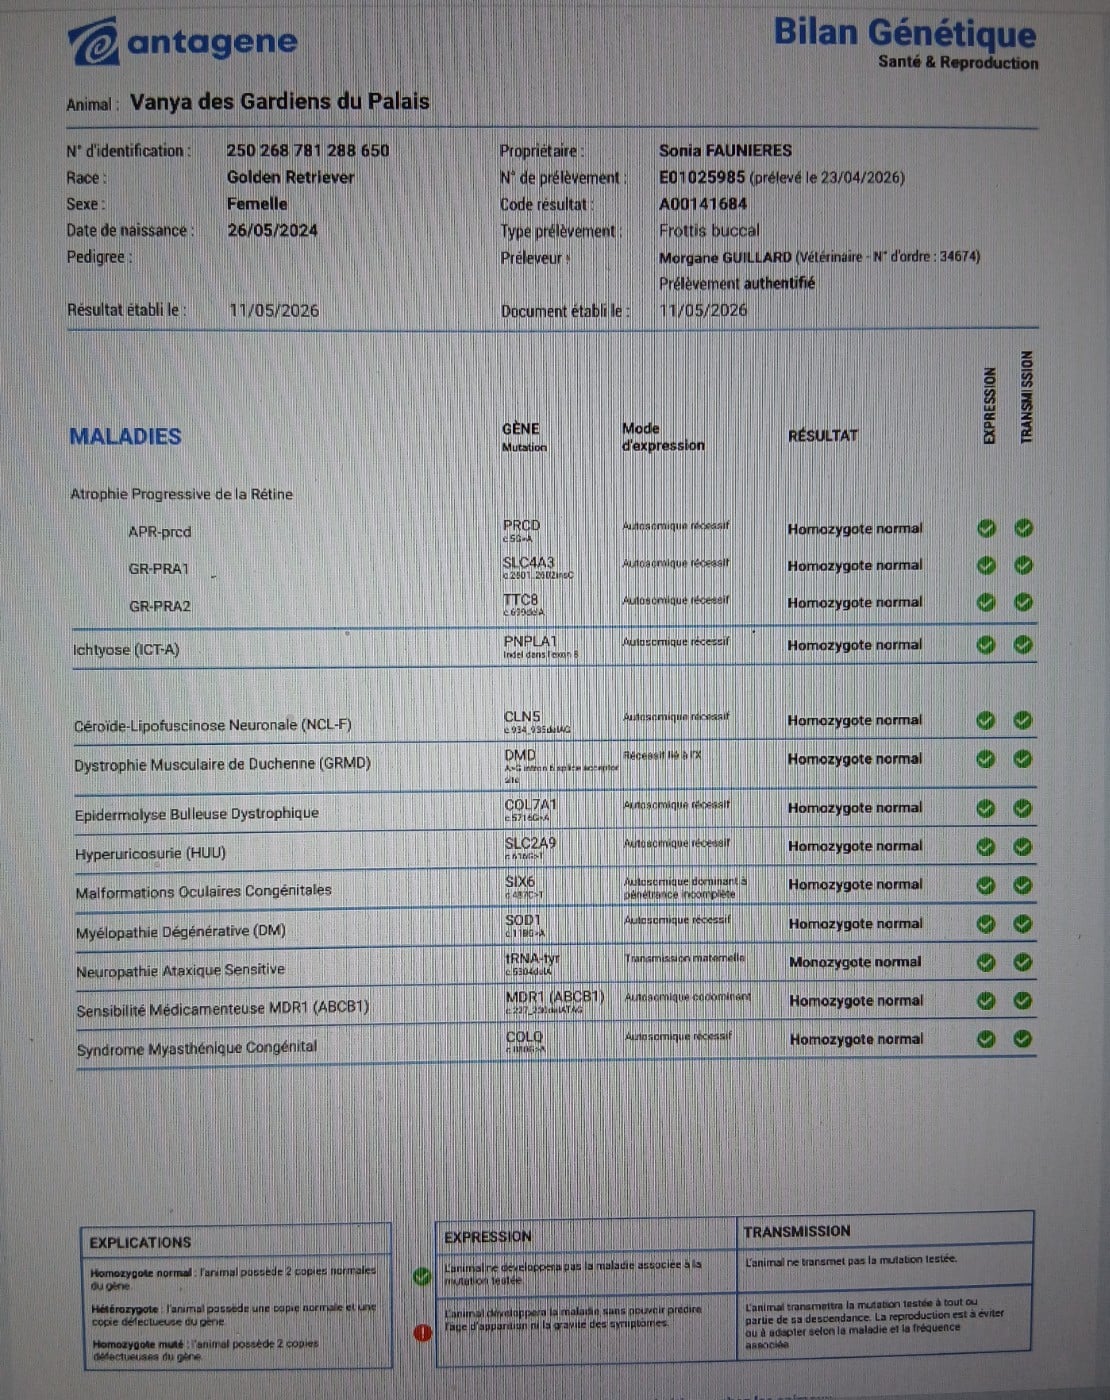Click the Antagene logo at the top

[183, 42]
